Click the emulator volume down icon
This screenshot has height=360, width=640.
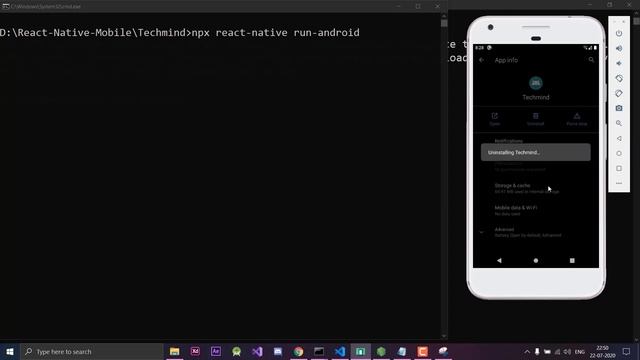(619, 64)
